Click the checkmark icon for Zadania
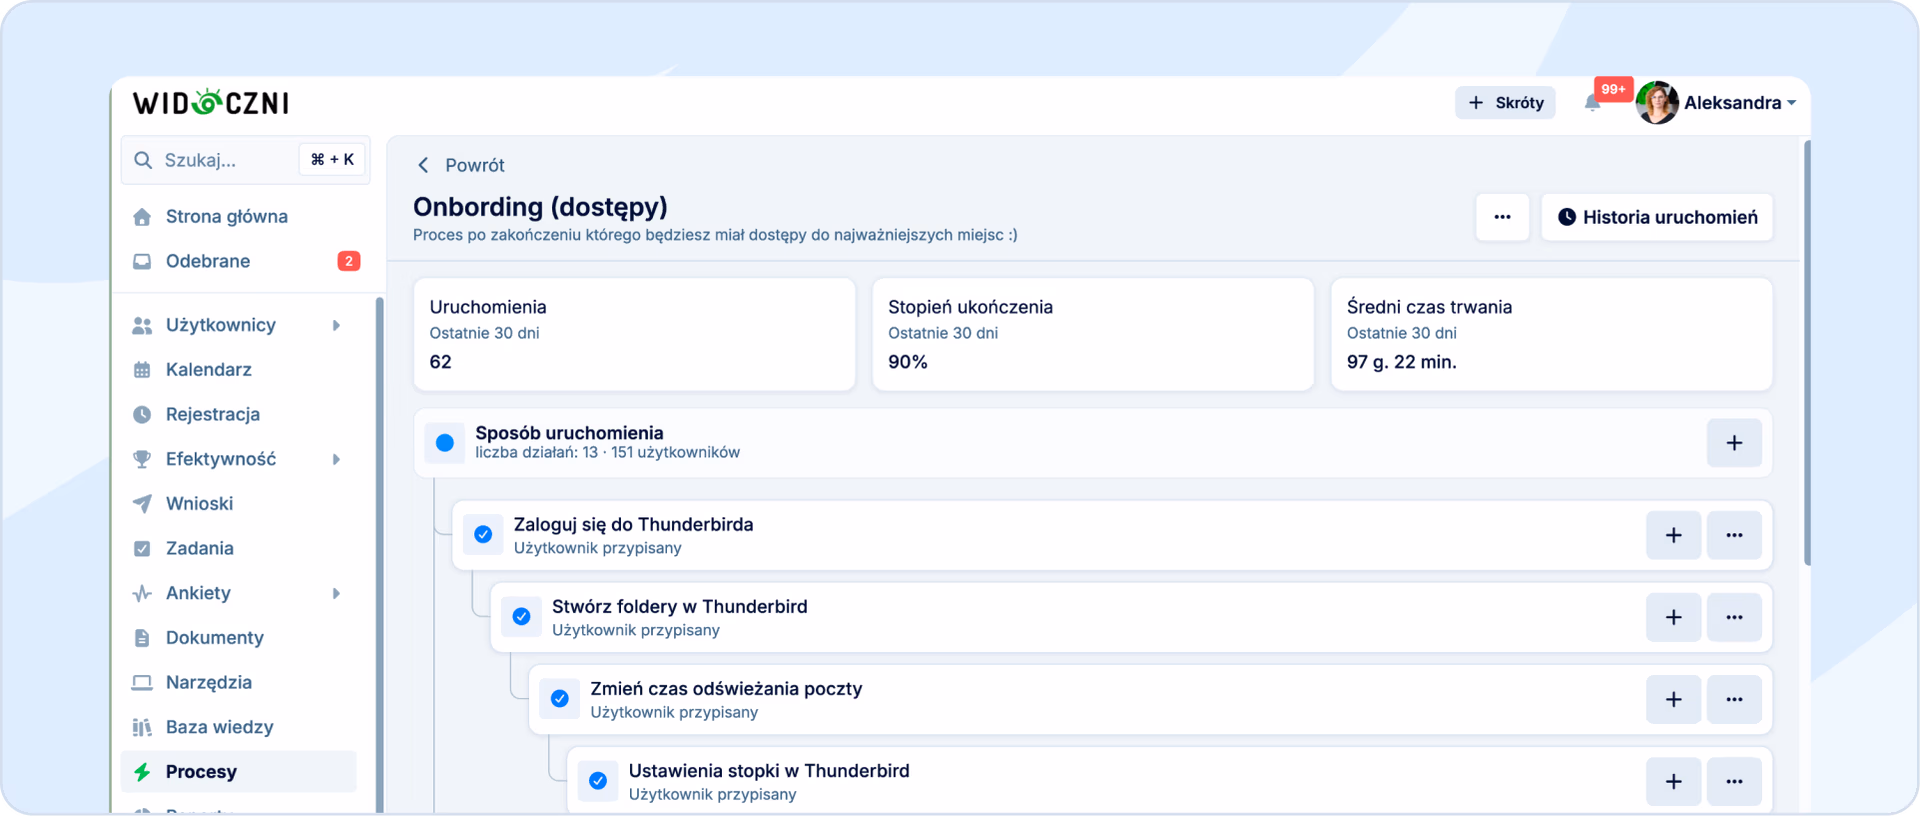1920x816 pixels. coord(142,548)
